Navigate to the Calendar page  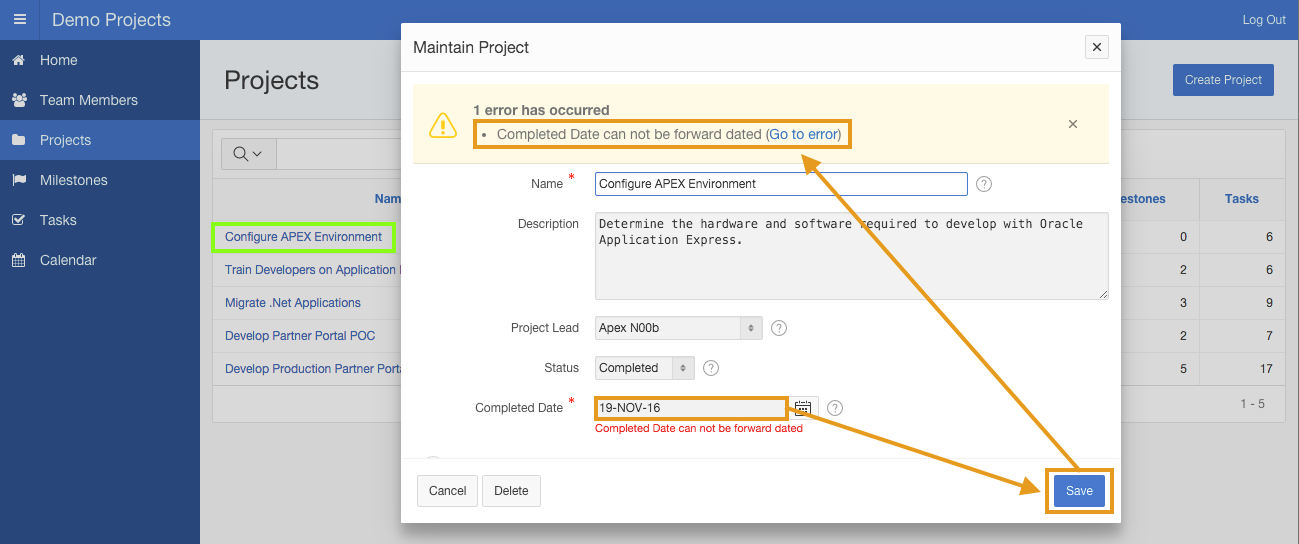(68, 260)
